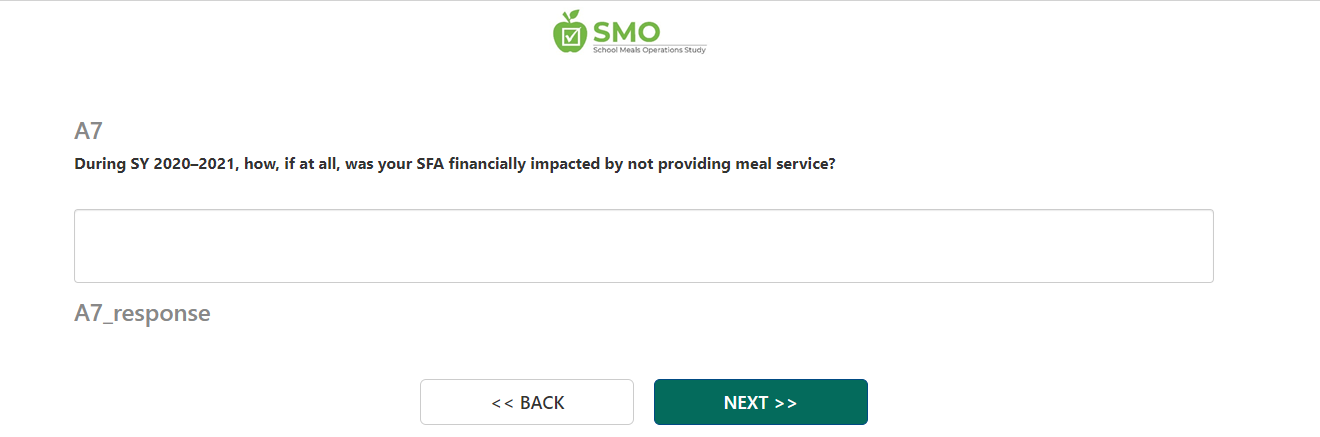
Task: Click the question text about SFA financial impact
Action: point(455,164)
